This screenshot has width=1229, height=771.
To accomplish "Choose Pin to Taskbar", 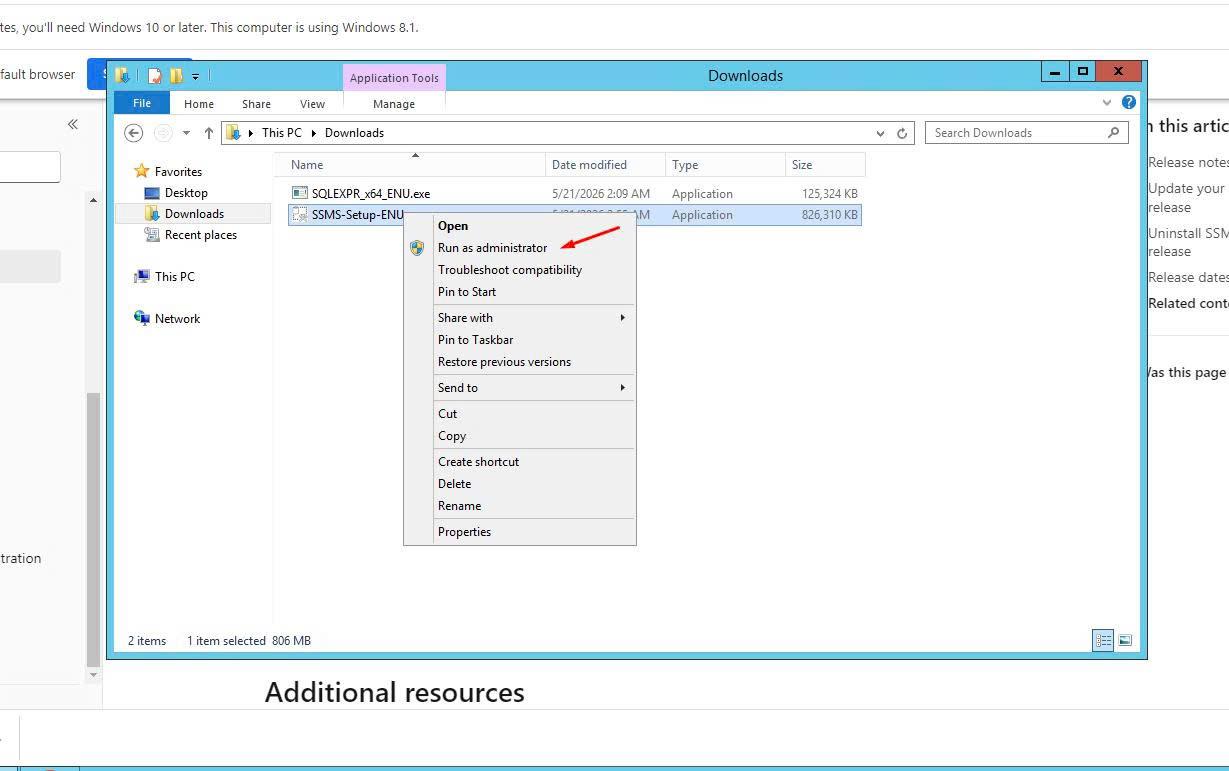I will click(x=475, y=340).
